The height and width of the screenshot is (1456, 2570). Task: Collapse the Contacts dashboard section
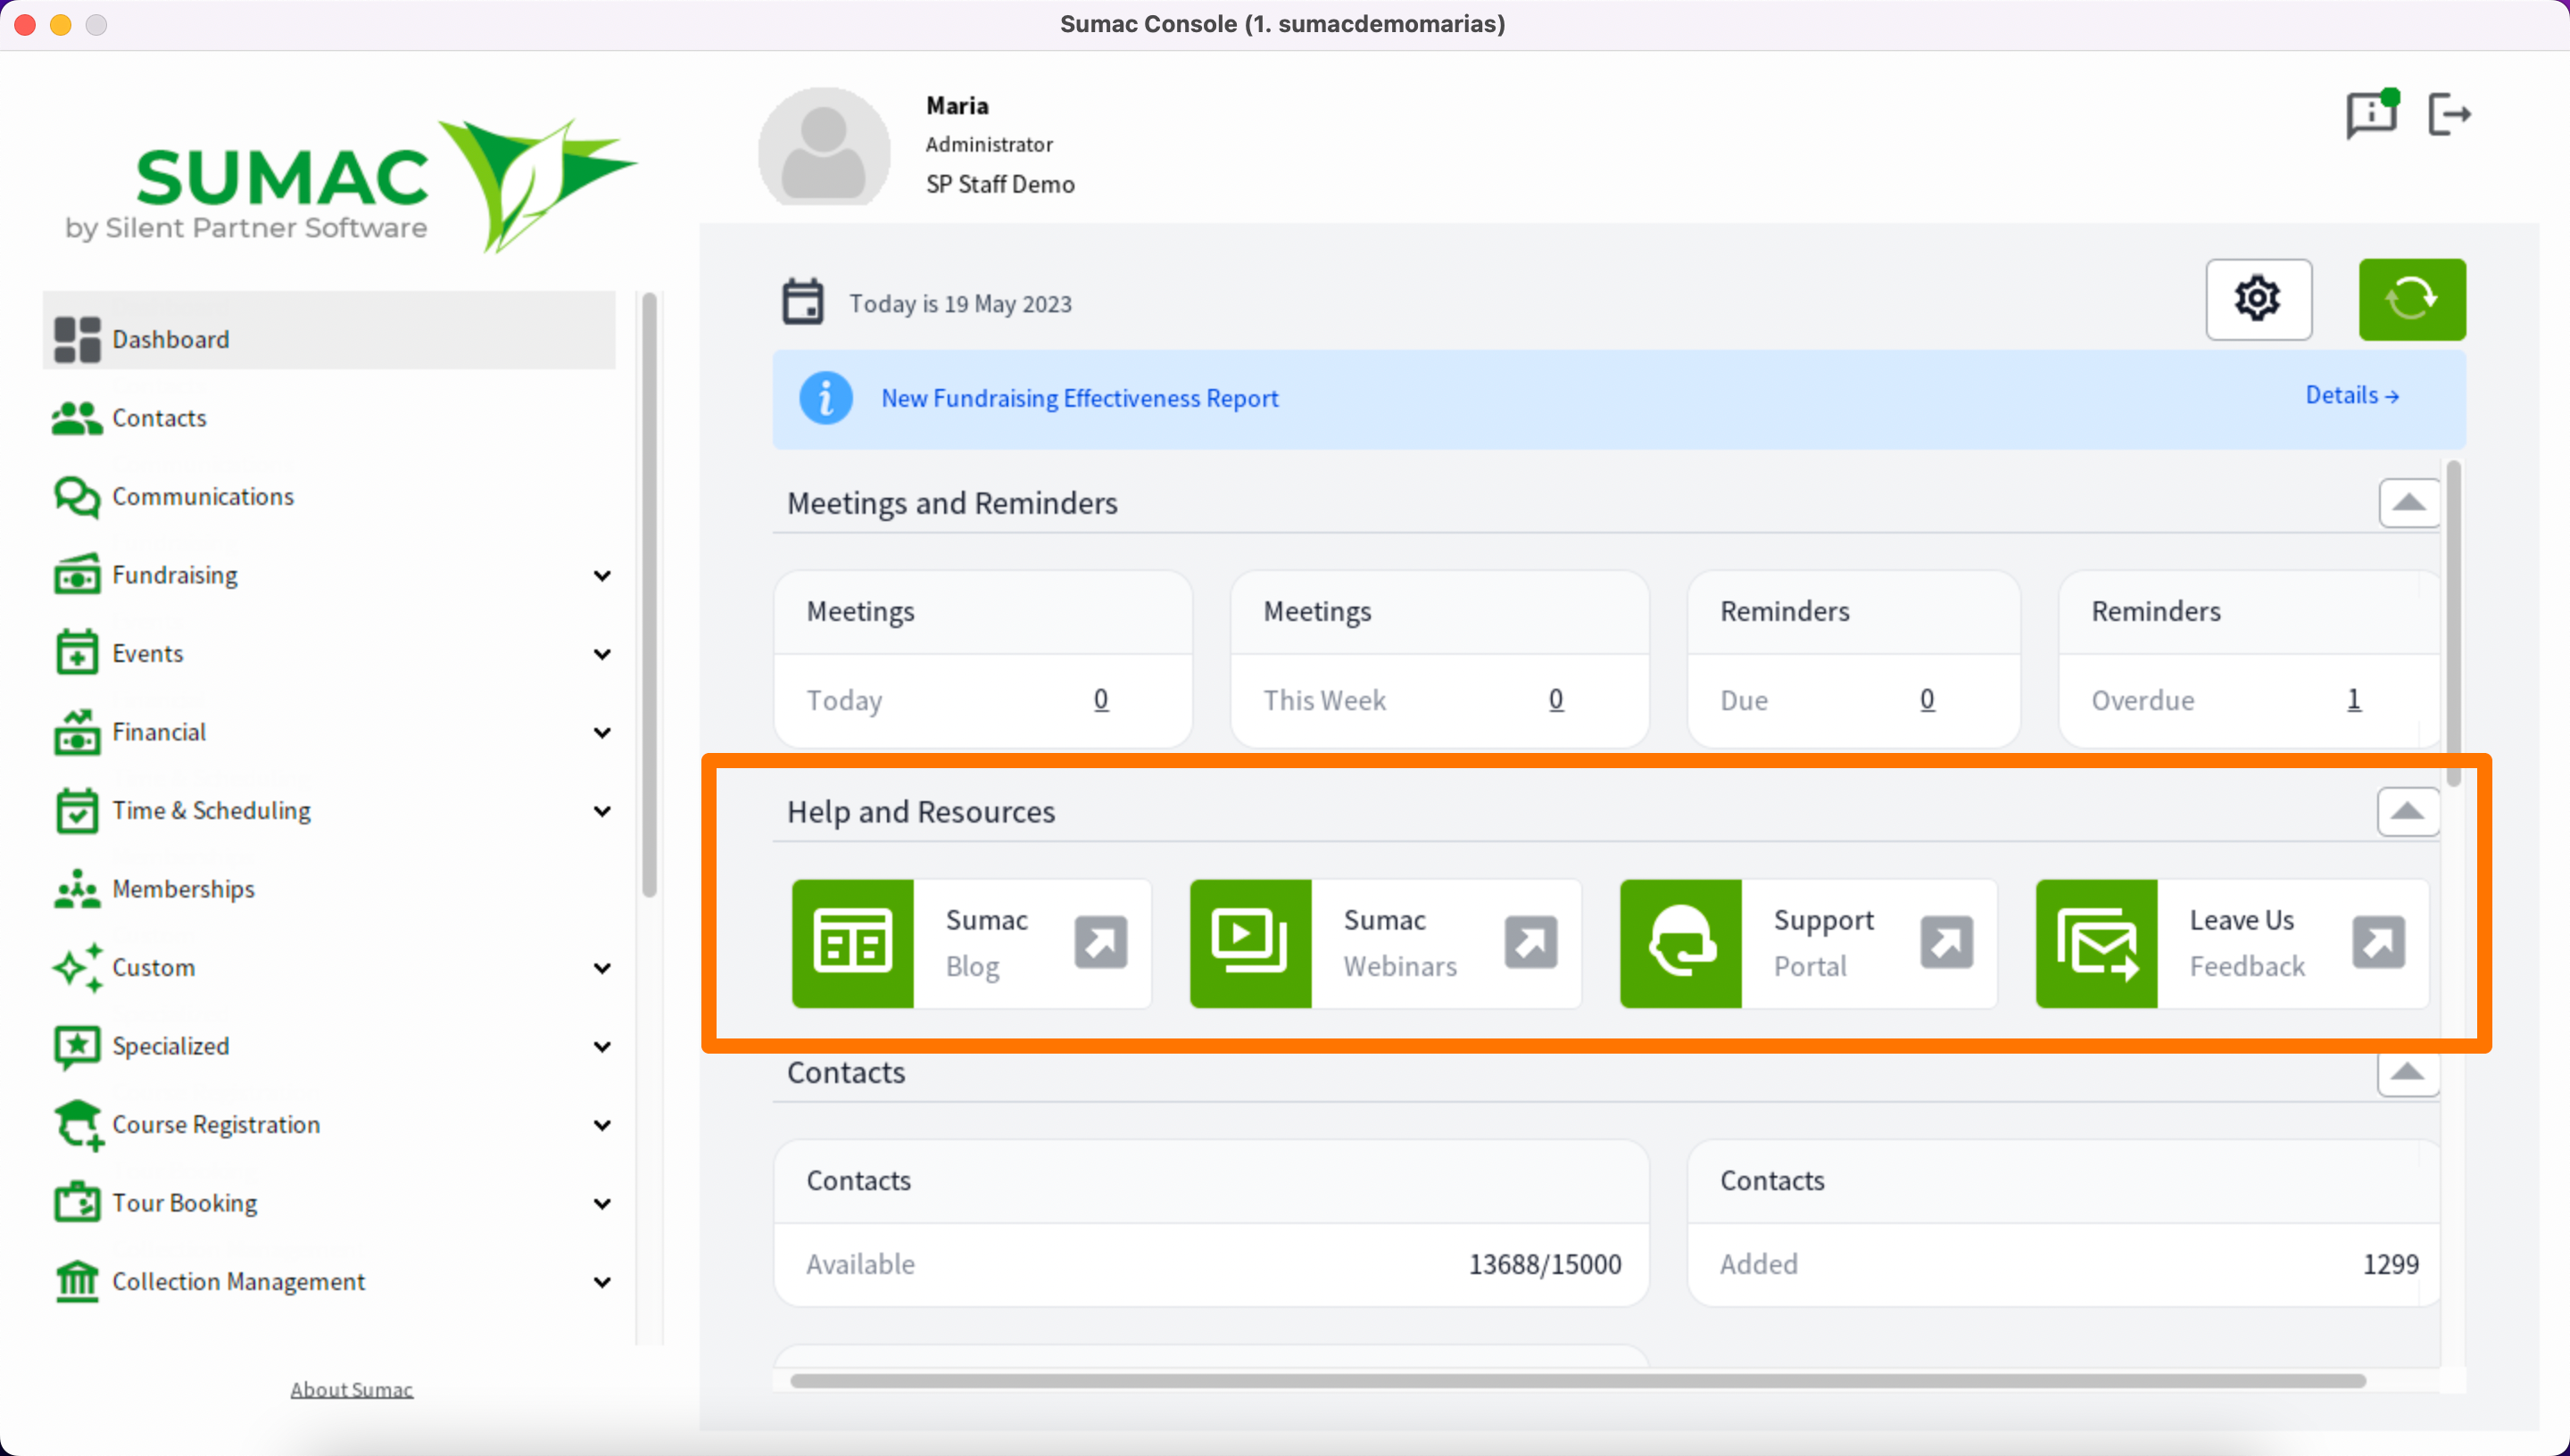point(2407,1072)
